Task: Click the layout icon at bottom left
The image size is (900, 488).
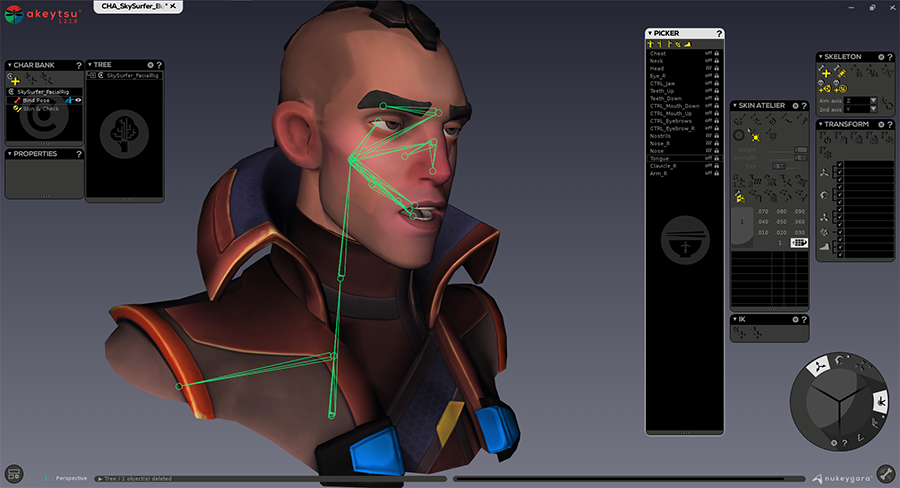Action: [14, 474]
